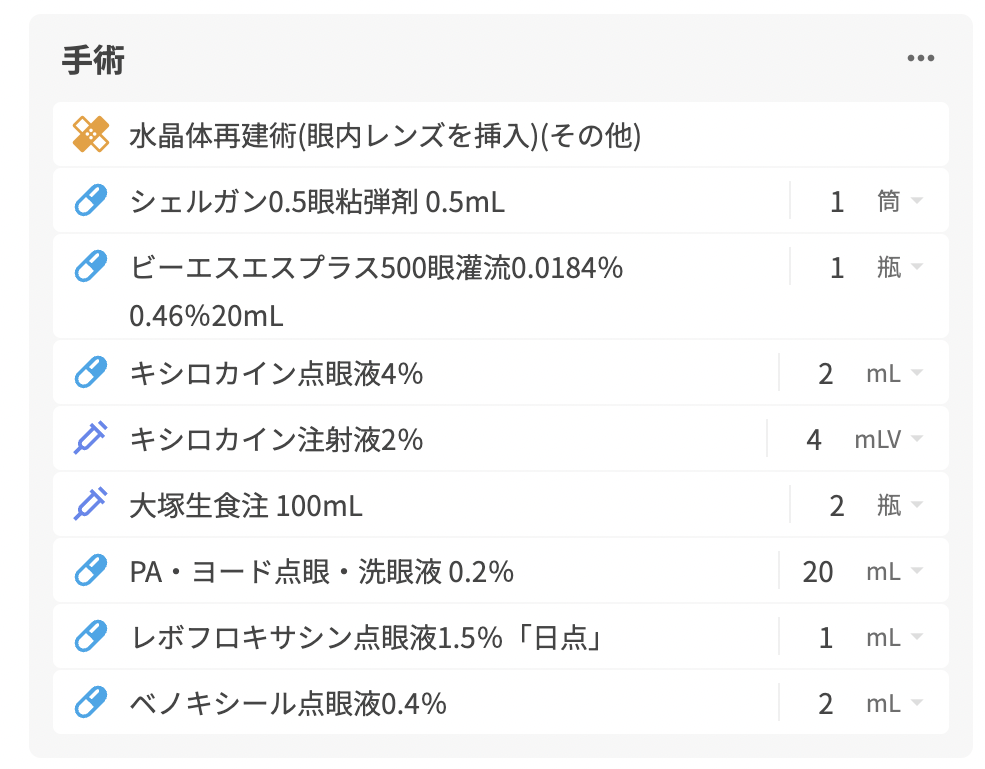The image size is (985, 769).
Task: Open the mL unit dropdown for ベノキシール点眼液
Action: point(894,704)
